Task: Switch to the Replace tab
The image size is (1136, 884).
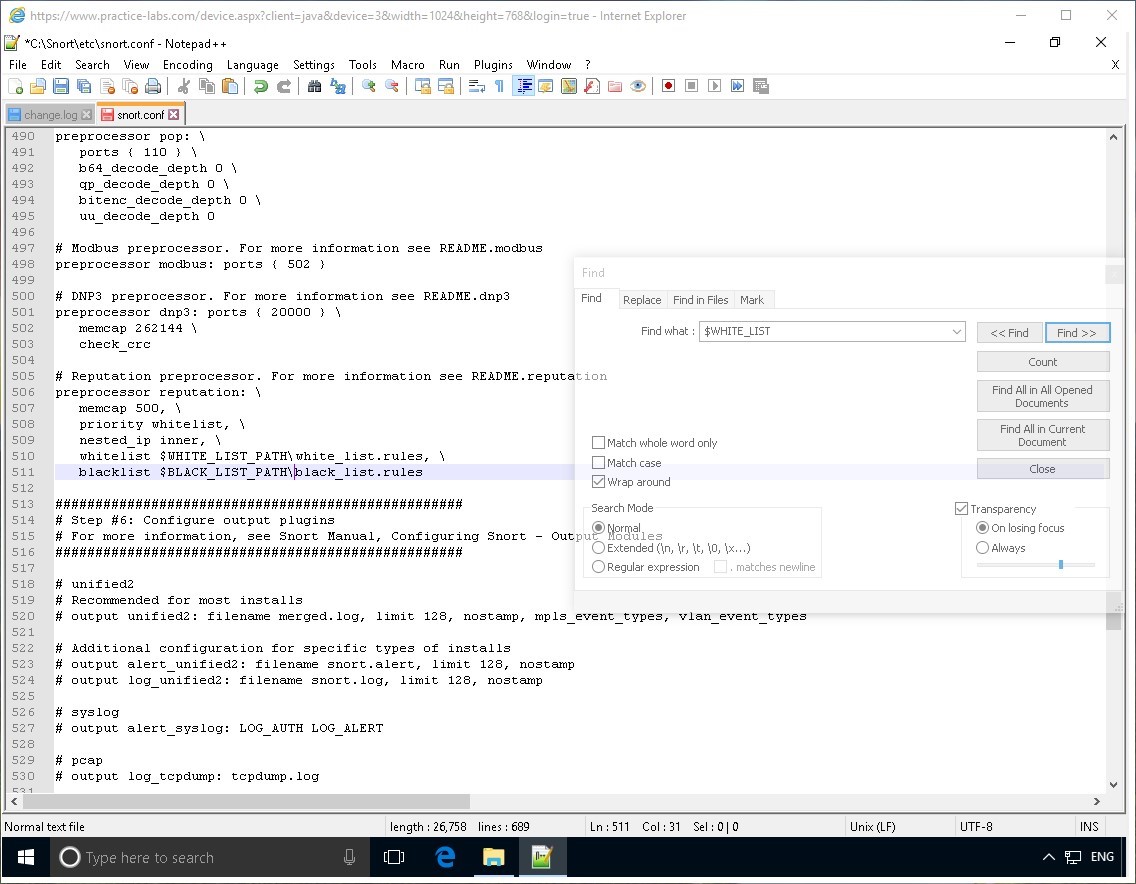Action: 641,300
